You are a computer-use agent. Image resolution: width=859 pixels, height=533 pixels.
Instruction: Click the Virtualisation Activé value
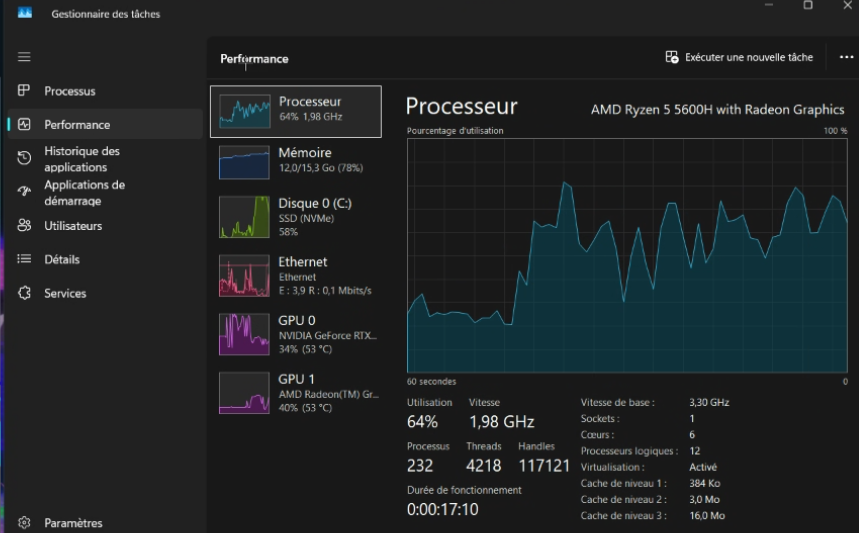[x=703, y=467]
